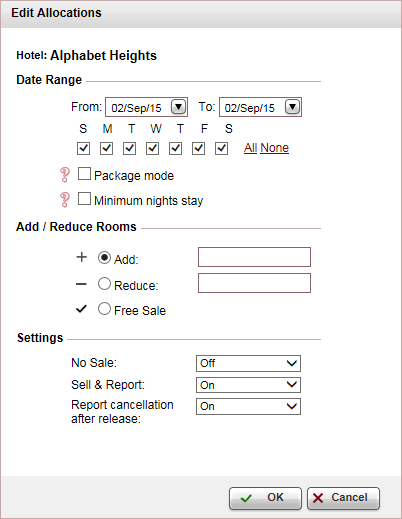
Task: Confirm with the OK button
Action: click(265, 498)
